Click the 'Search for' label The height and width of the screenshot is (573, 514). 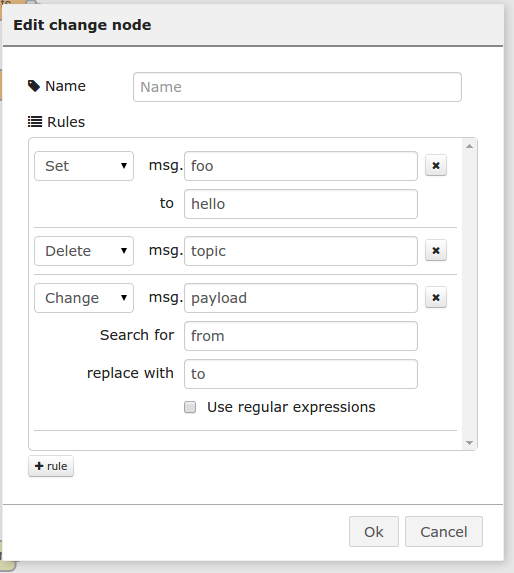(x=137, y=335)
